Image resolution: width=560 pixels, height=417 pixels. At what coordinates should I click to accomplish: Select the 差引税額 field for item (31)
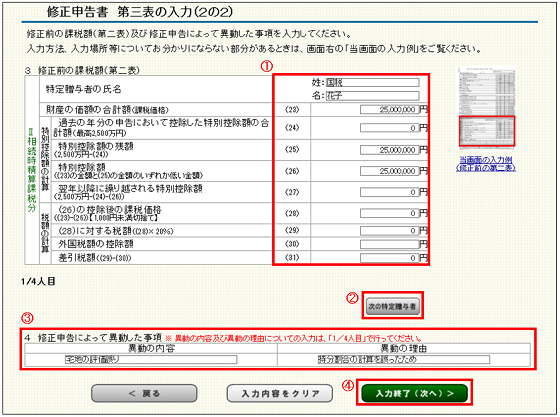[x=389, y=258]
